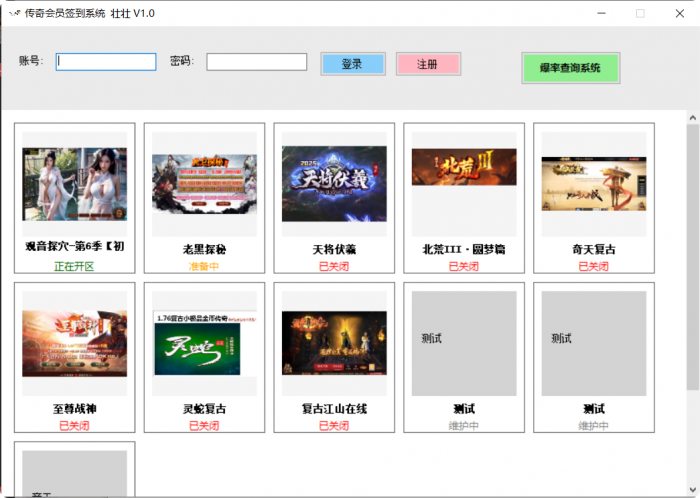This screenshot has width=700, height=498.
Task: Select the first gray 测试 placeholder card
Action: click(464, 343)
